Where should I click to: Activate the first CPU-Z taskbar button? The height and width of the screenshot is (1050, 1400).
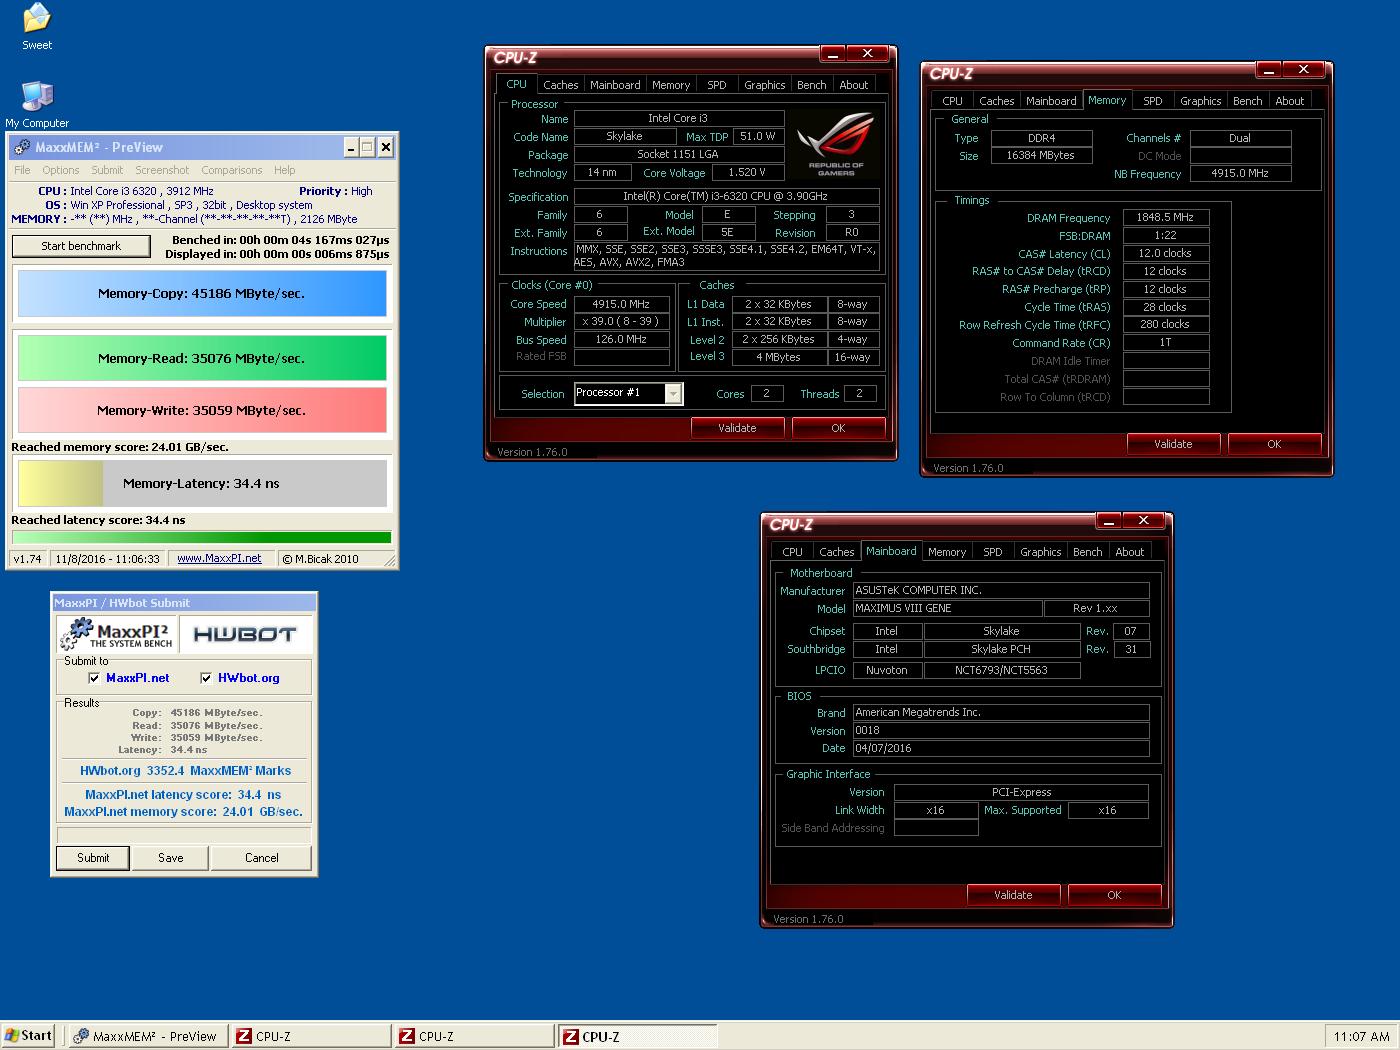(x=310, y=1036)
